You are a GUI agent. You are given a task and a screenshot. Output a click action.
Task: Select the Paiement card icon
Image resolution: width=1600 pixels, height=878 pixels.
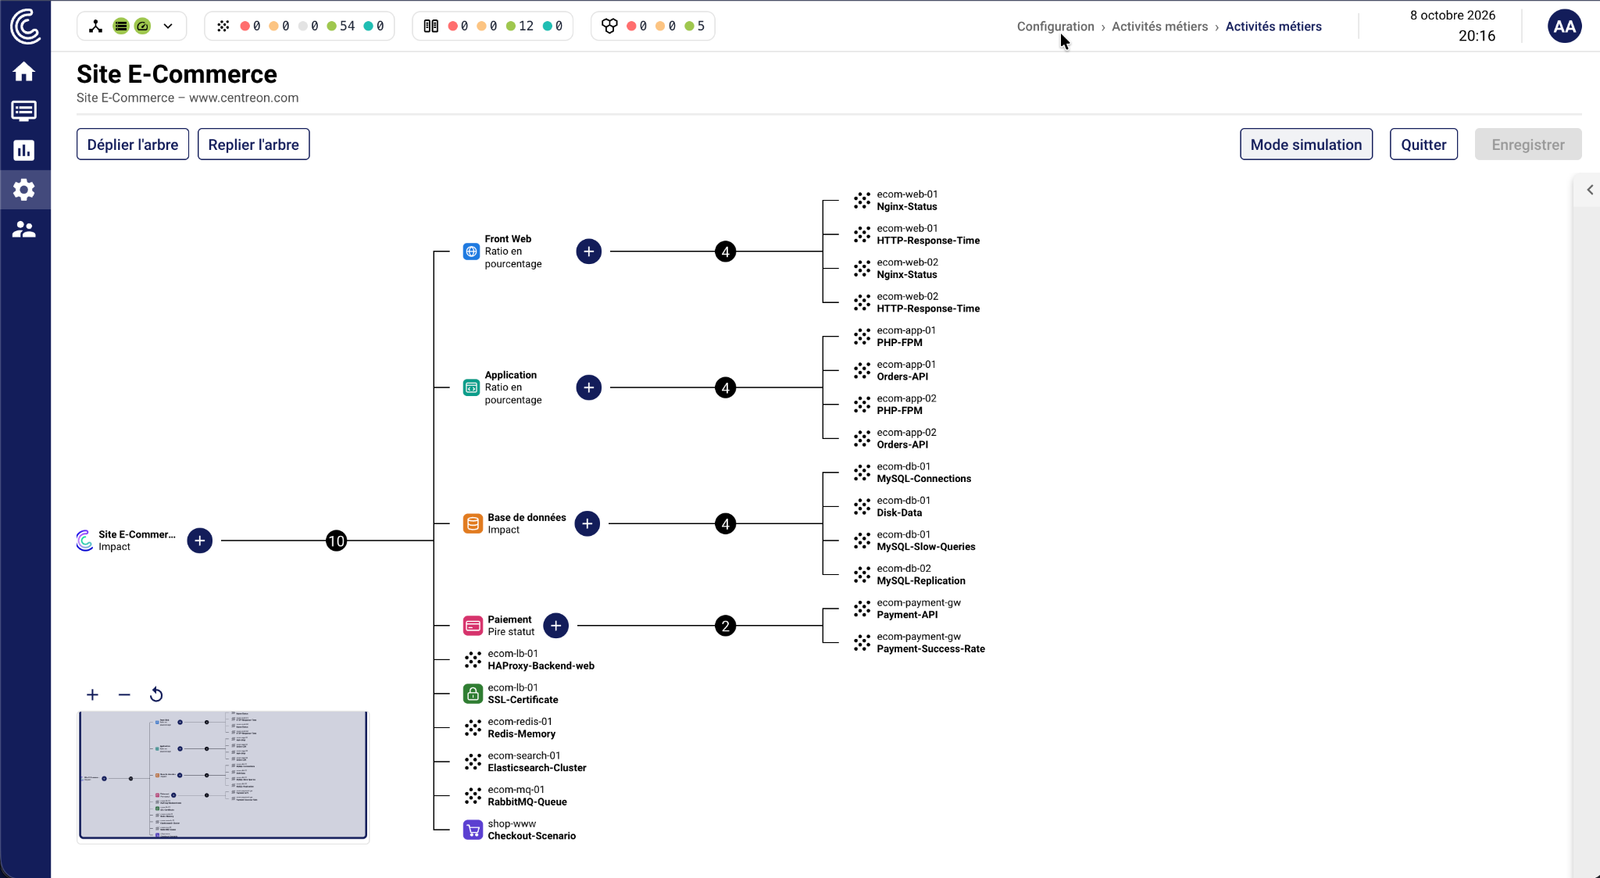click(x=473, y=626)
